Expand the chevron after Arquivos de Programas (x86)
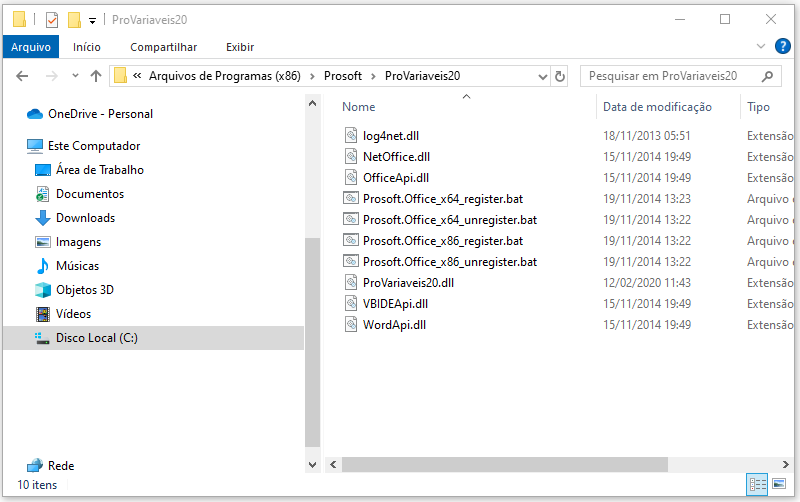This screenshot has height=502, width=800. (312, 76)
